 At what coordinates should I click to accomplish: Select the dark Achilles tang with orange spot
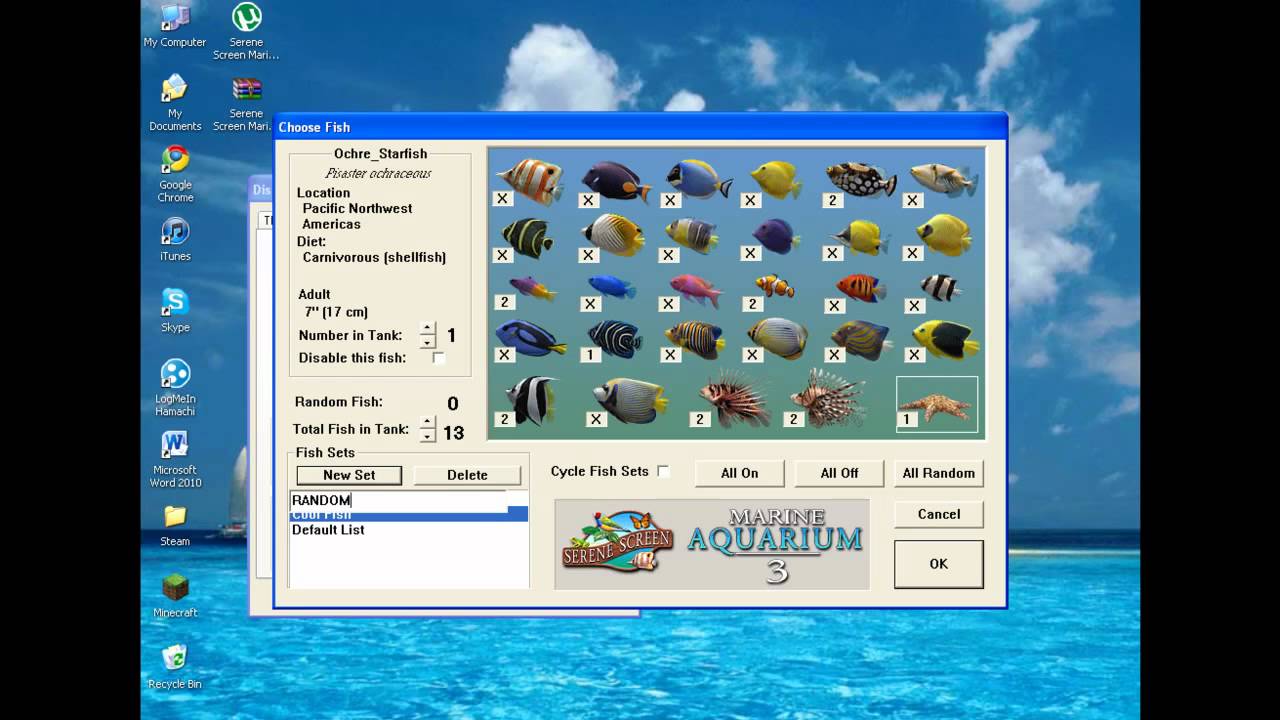coord(616,182)
